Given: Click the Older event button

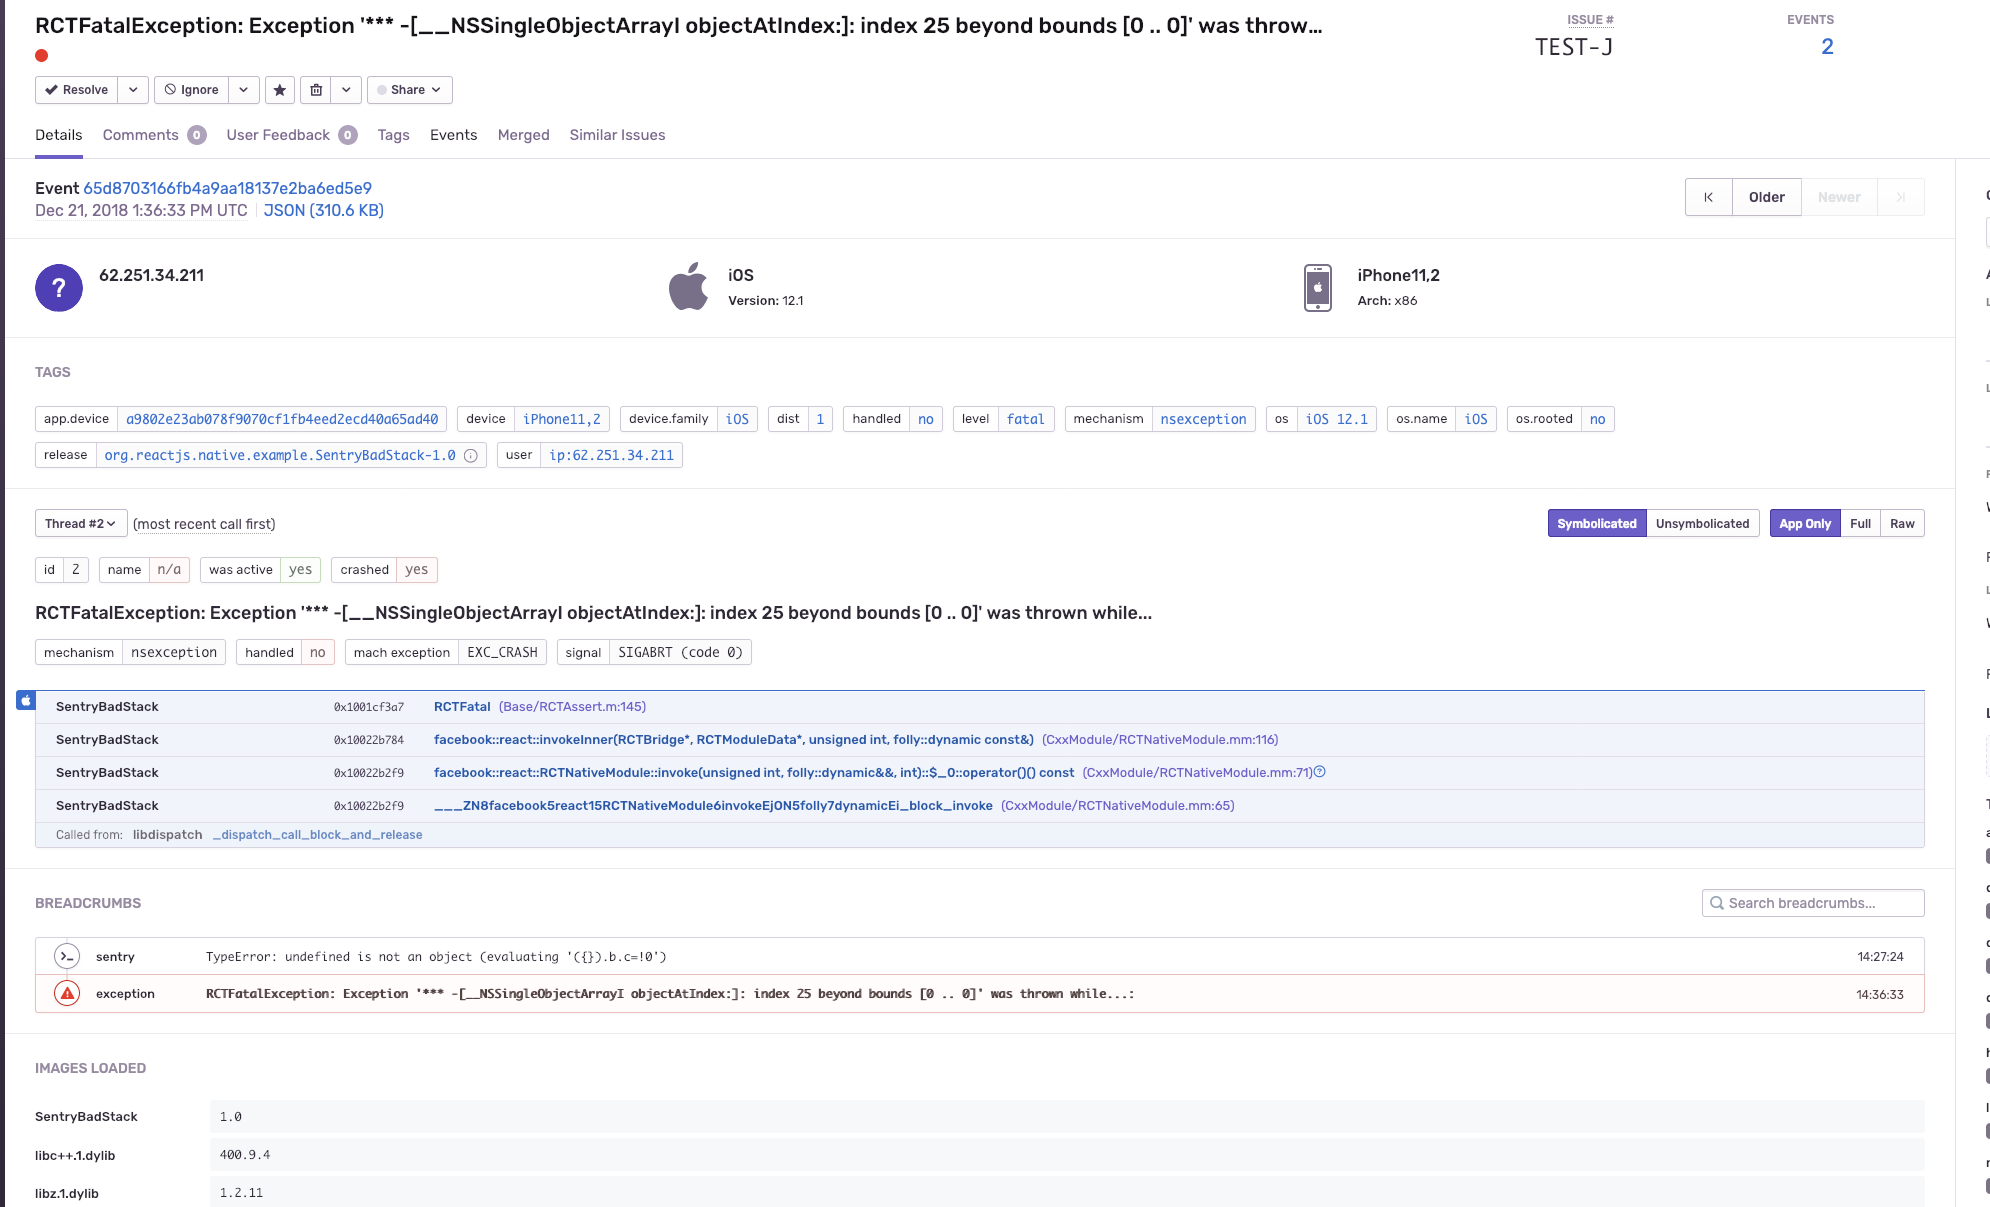Looking at the screenshot, I should click(x=1766, y=197).
